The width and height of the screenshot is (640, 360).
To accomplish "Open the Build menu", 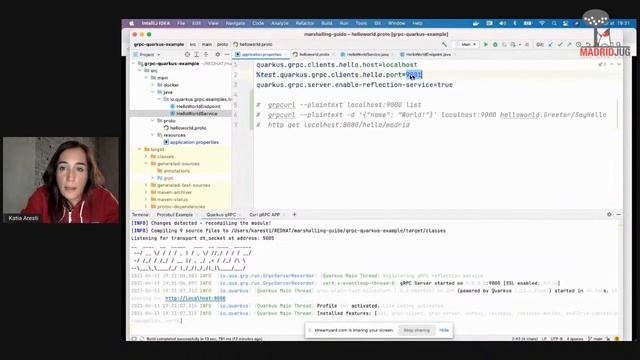I will point(327,23).
